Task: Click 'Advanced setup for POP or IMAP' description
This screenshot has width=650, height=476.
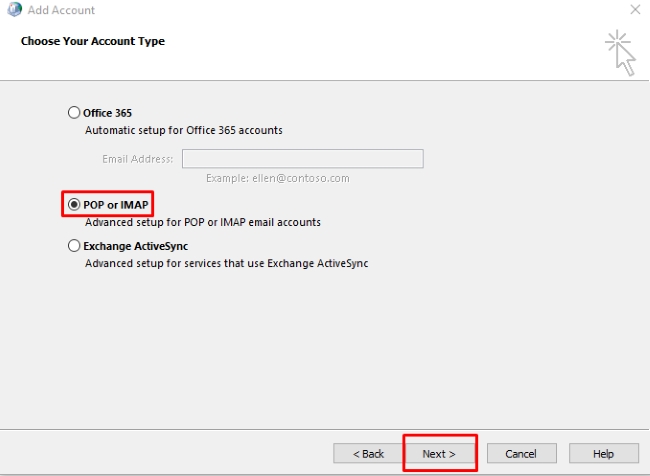Action: [x=203, y=222]
